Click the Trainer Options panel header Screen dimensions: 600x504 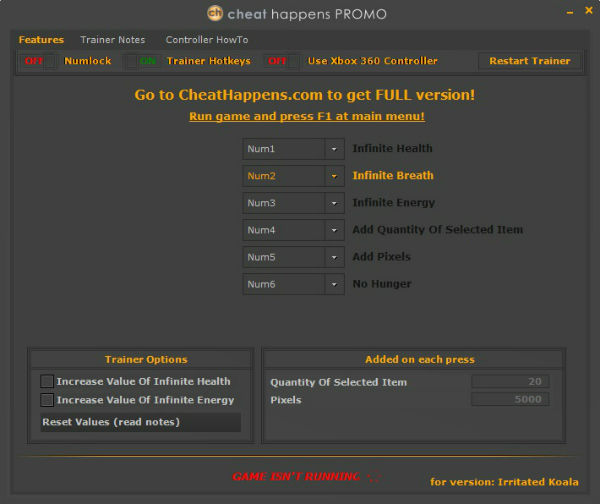pos(146,359)
